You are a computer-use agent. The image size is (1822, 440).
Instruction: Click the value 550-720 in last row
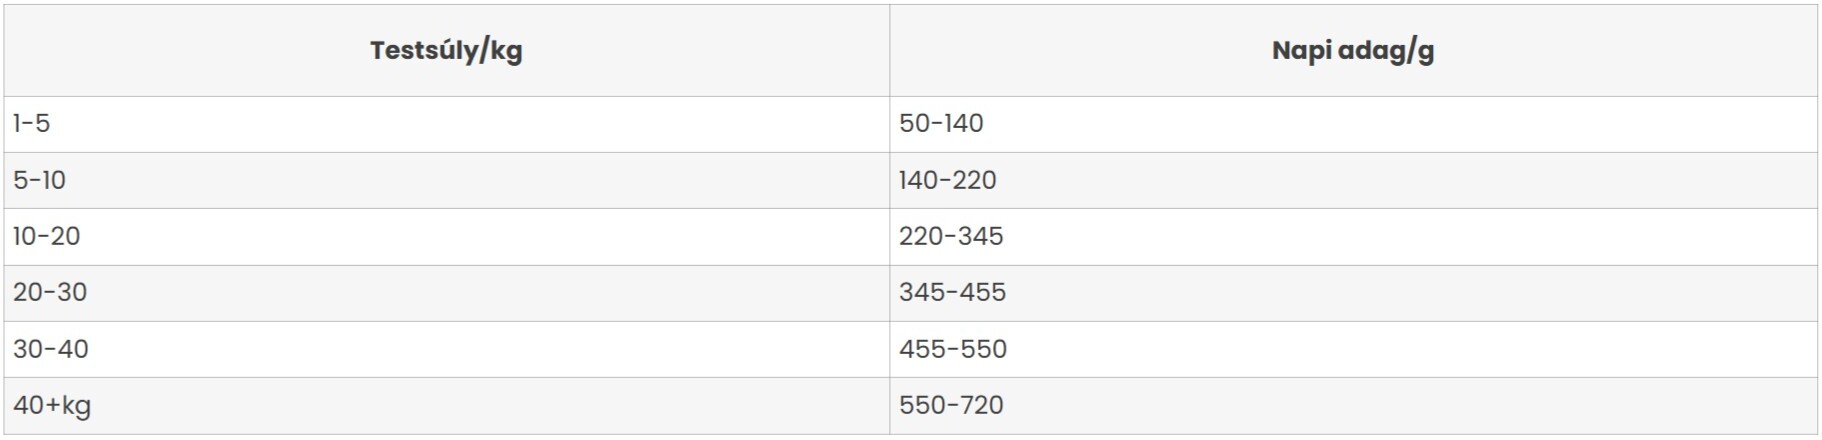click(x=951, y=405)
